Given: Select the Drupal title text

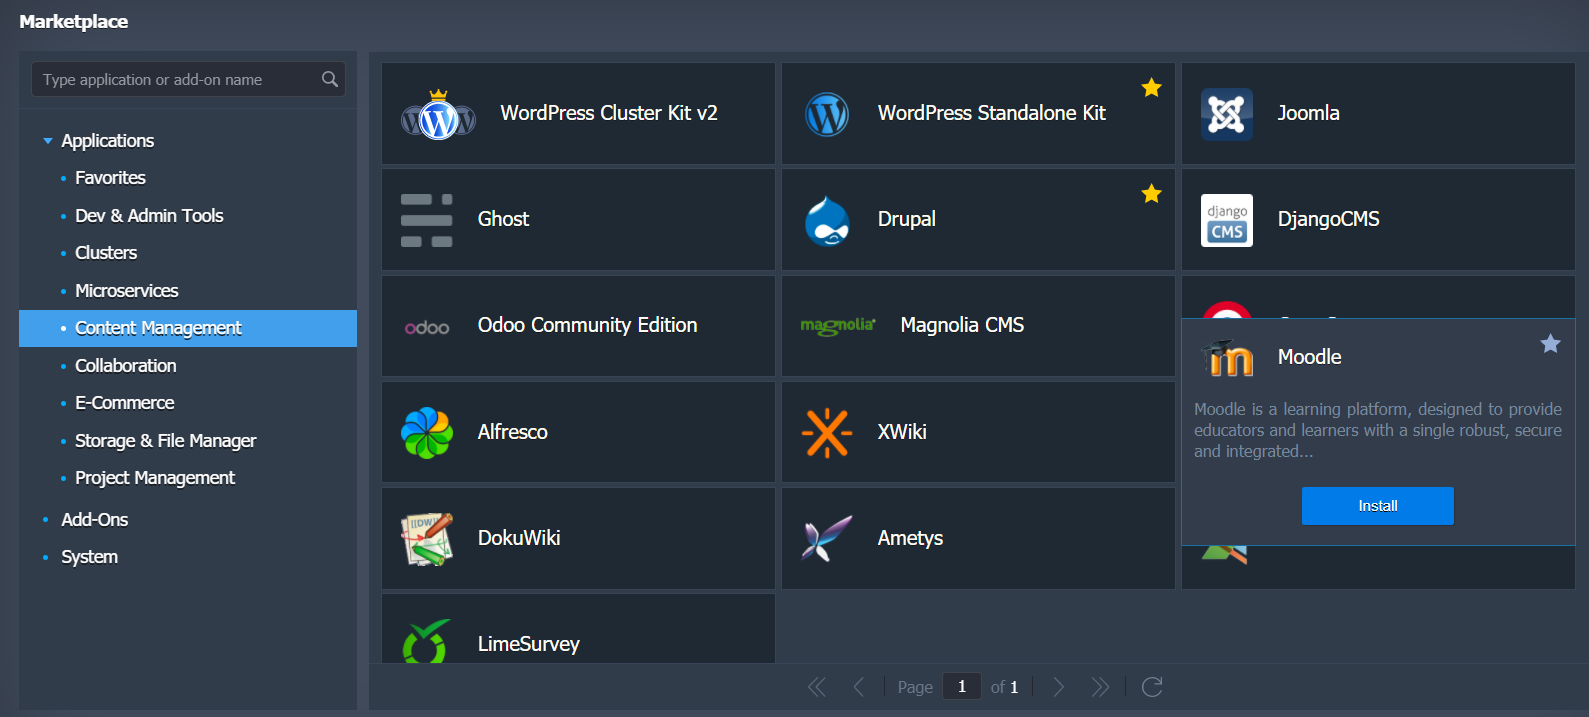Looking at the screenshot, I should pos(907,219).
